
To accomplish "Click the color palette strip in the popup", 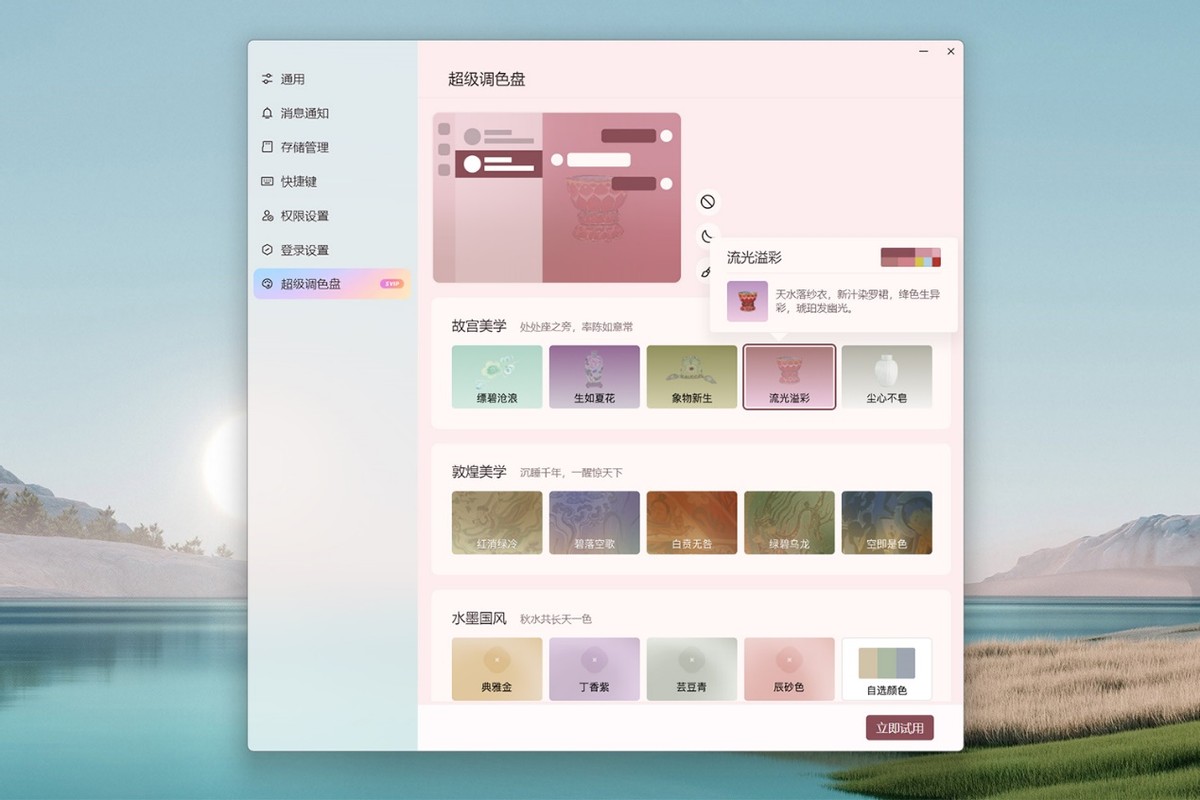I will 912,258.
